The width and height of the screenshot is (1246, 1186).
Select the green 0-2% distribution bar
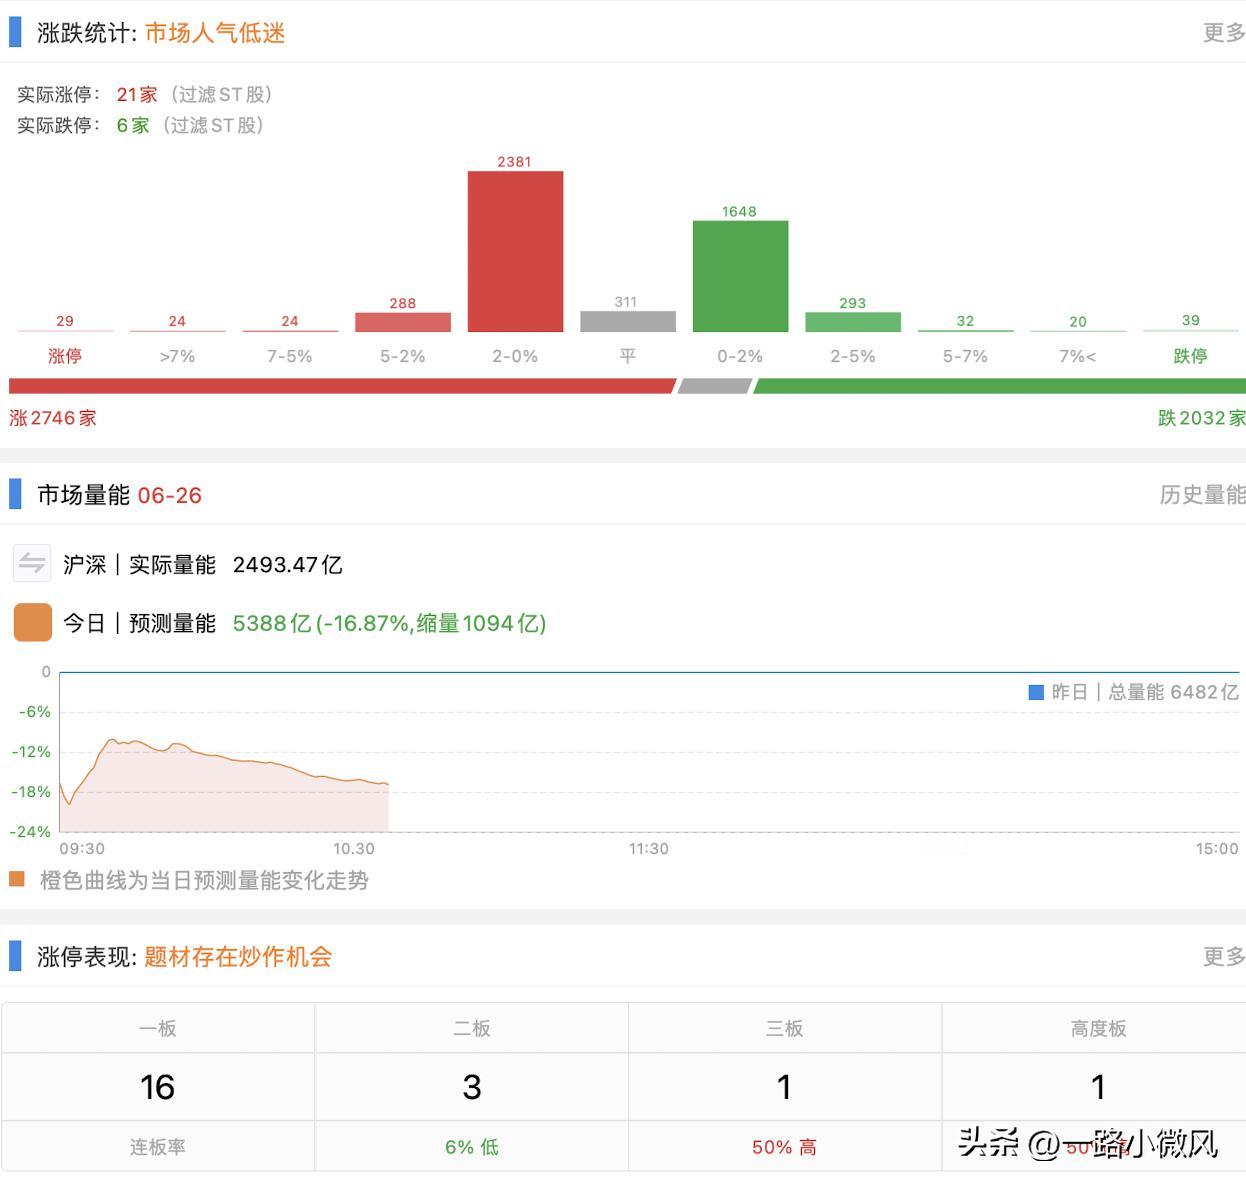click(x=740, y=277)
